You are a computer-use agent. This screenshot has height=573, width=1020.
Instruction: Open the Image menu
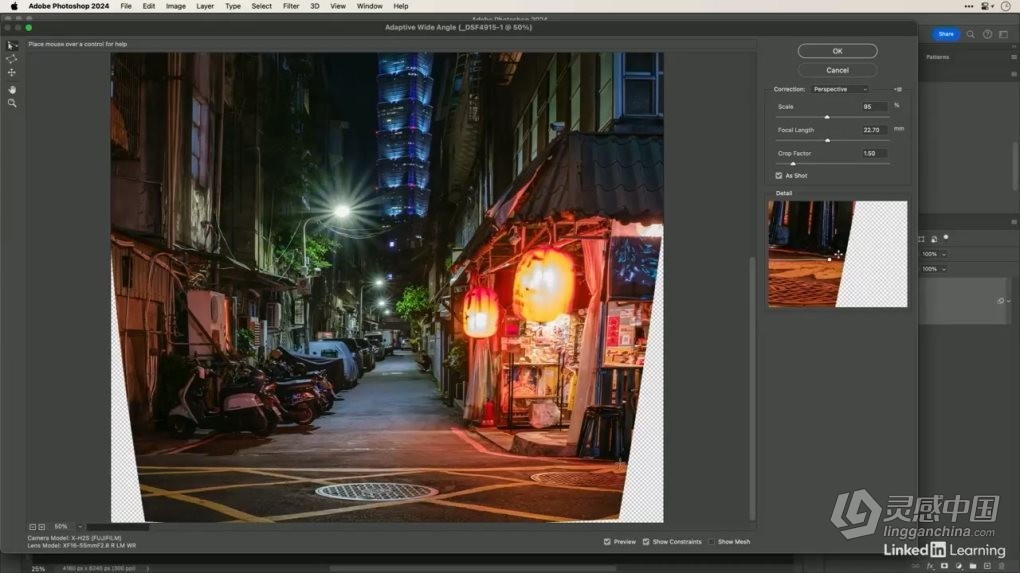(176, 6)
